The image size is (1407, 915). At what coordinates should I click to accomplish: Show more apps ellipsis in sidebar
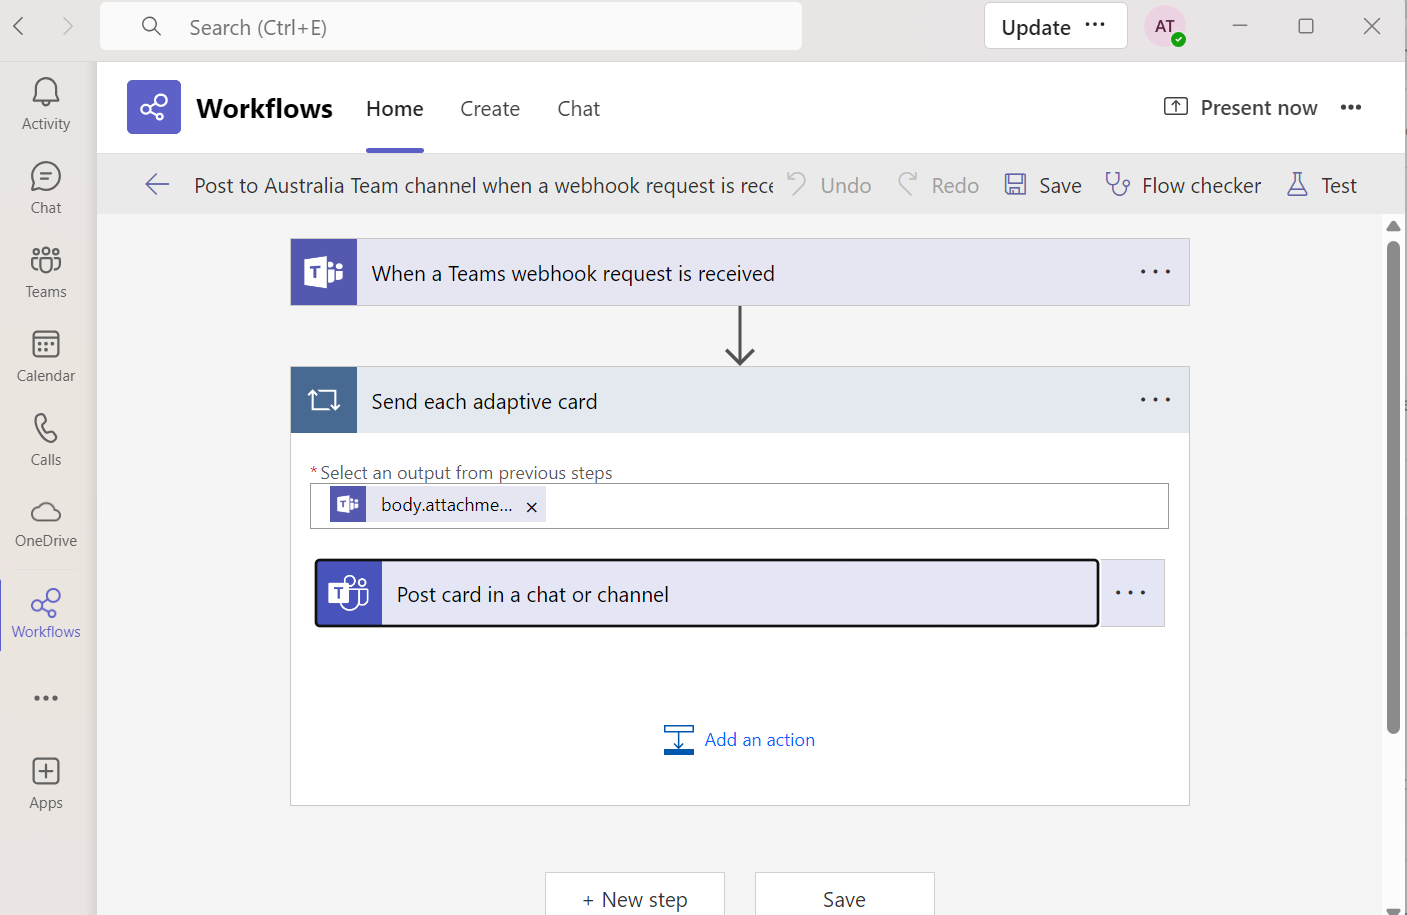46,698
